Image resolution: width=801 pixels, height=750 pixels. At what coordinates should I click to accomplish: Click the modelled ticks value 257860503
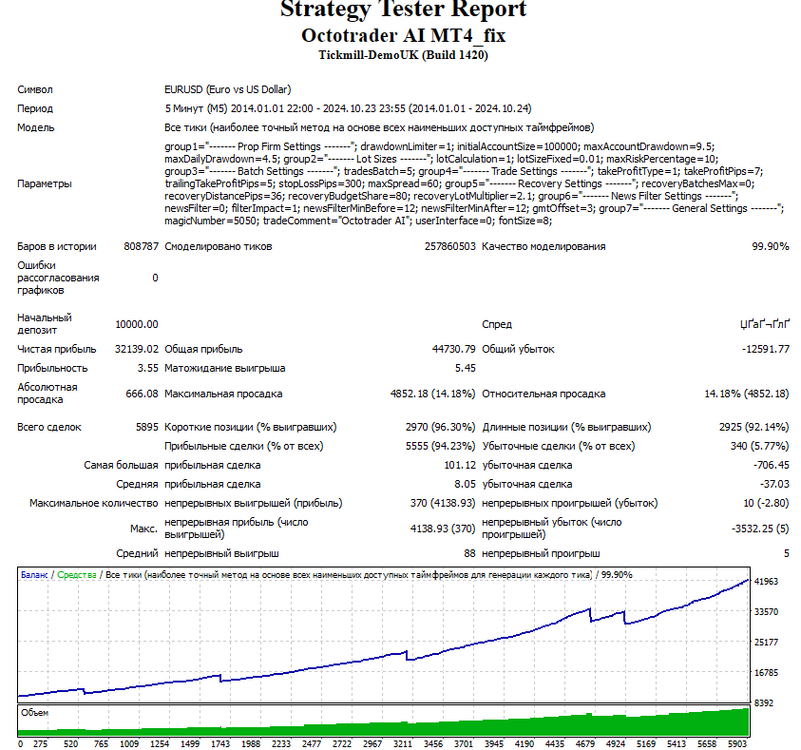coord(450,246)
